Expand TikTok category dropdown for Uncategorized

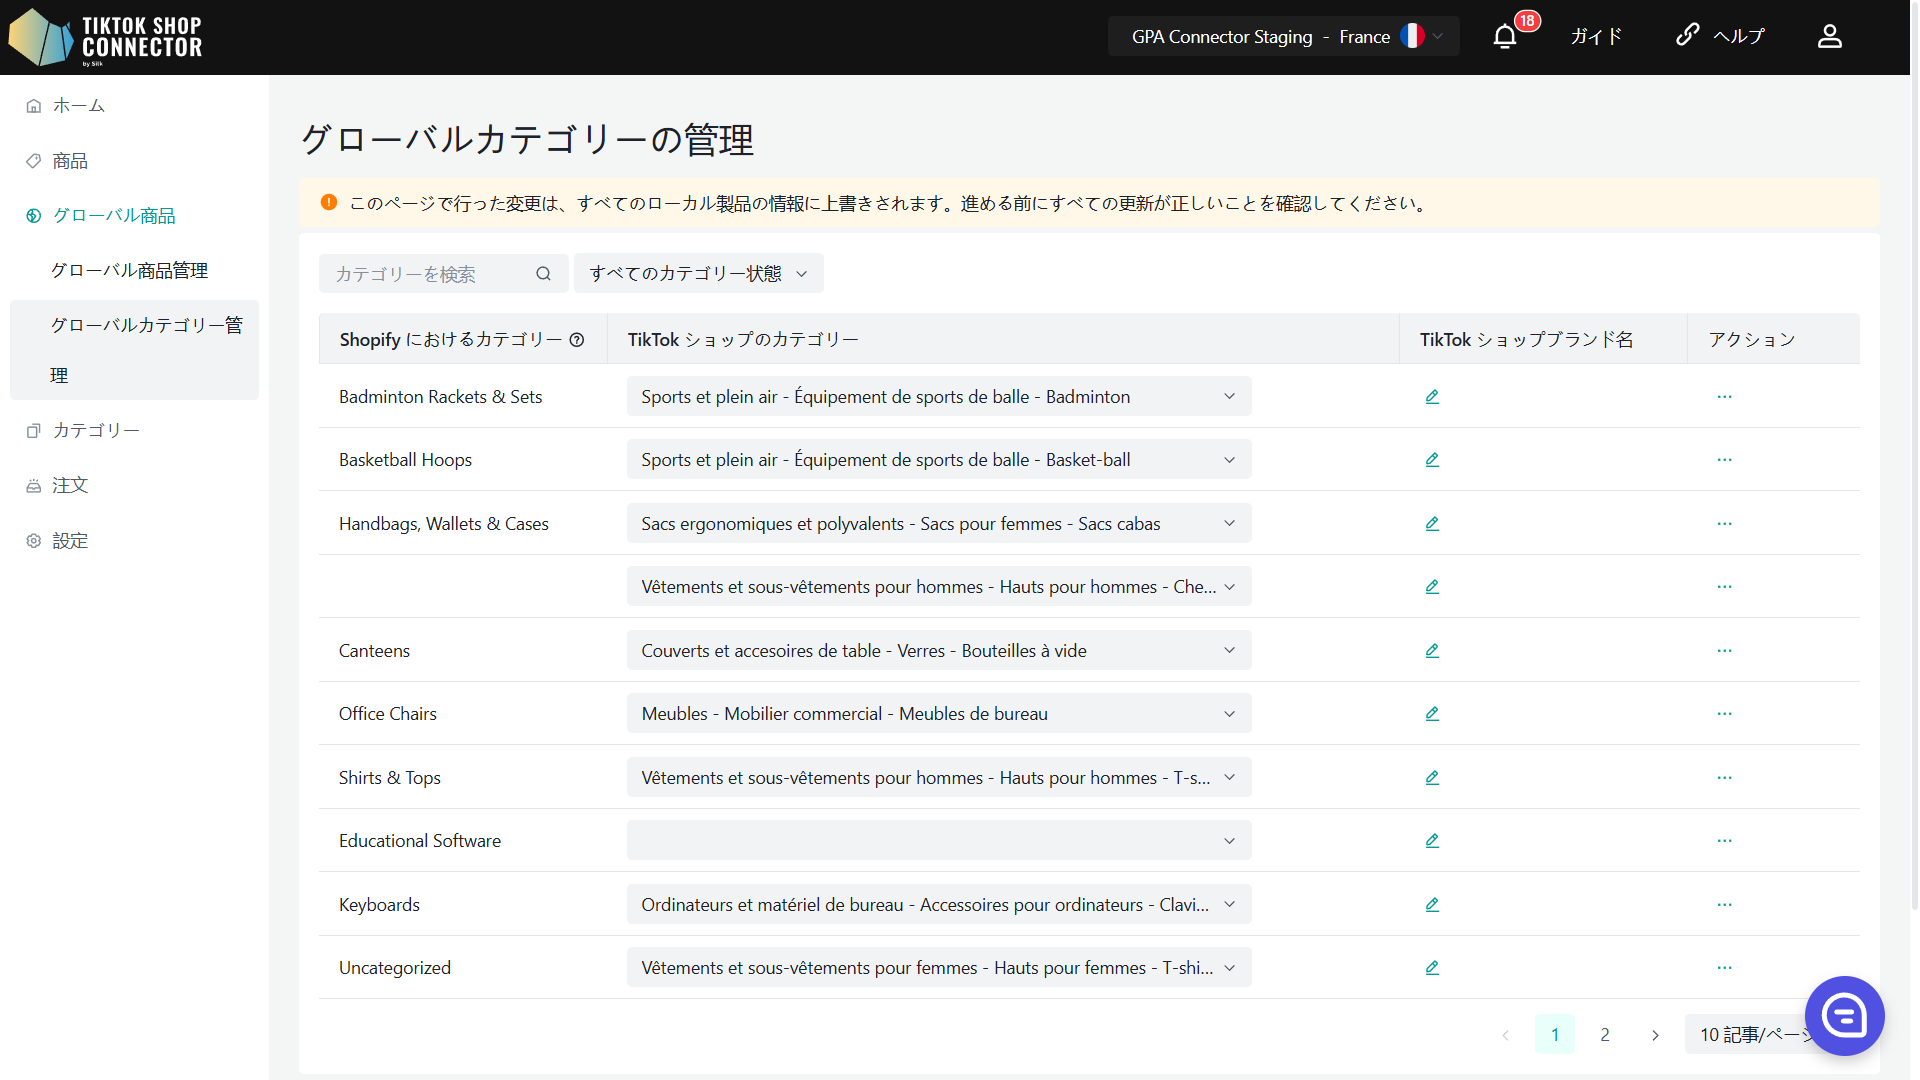pyautogui.click(x=939, y=968)
